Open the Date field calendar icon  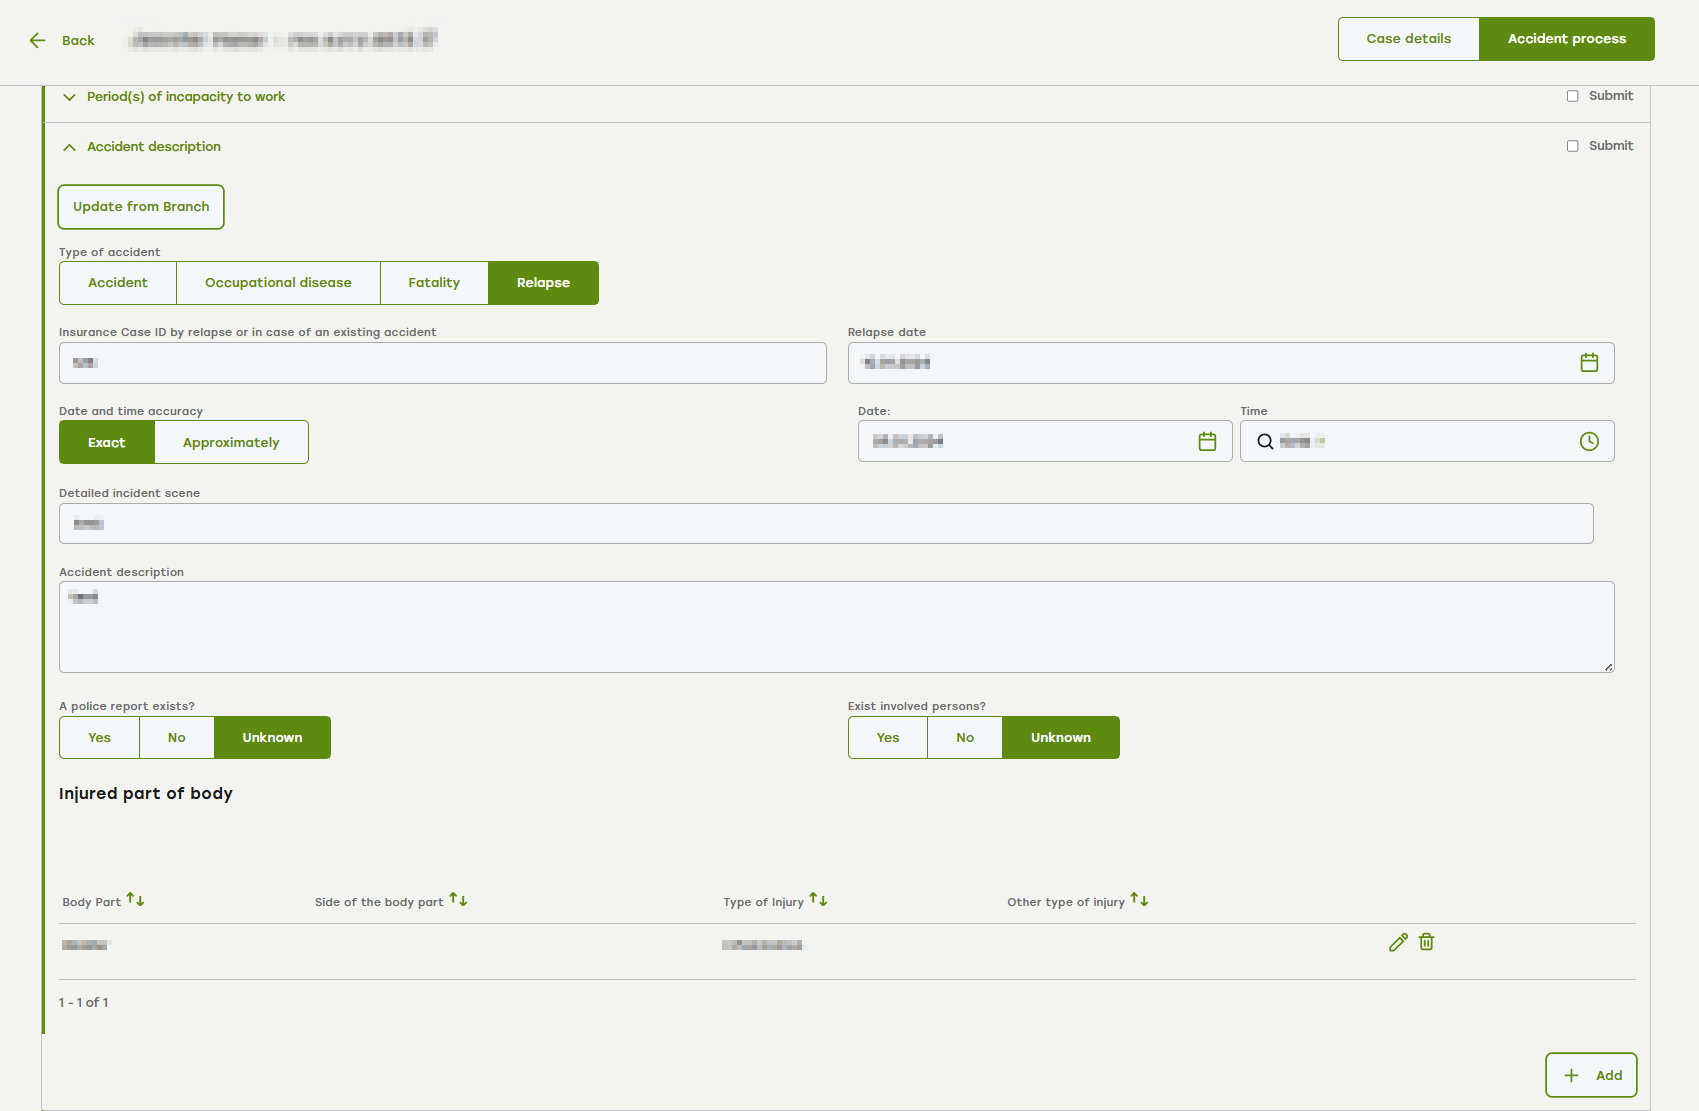(1207, 441)
